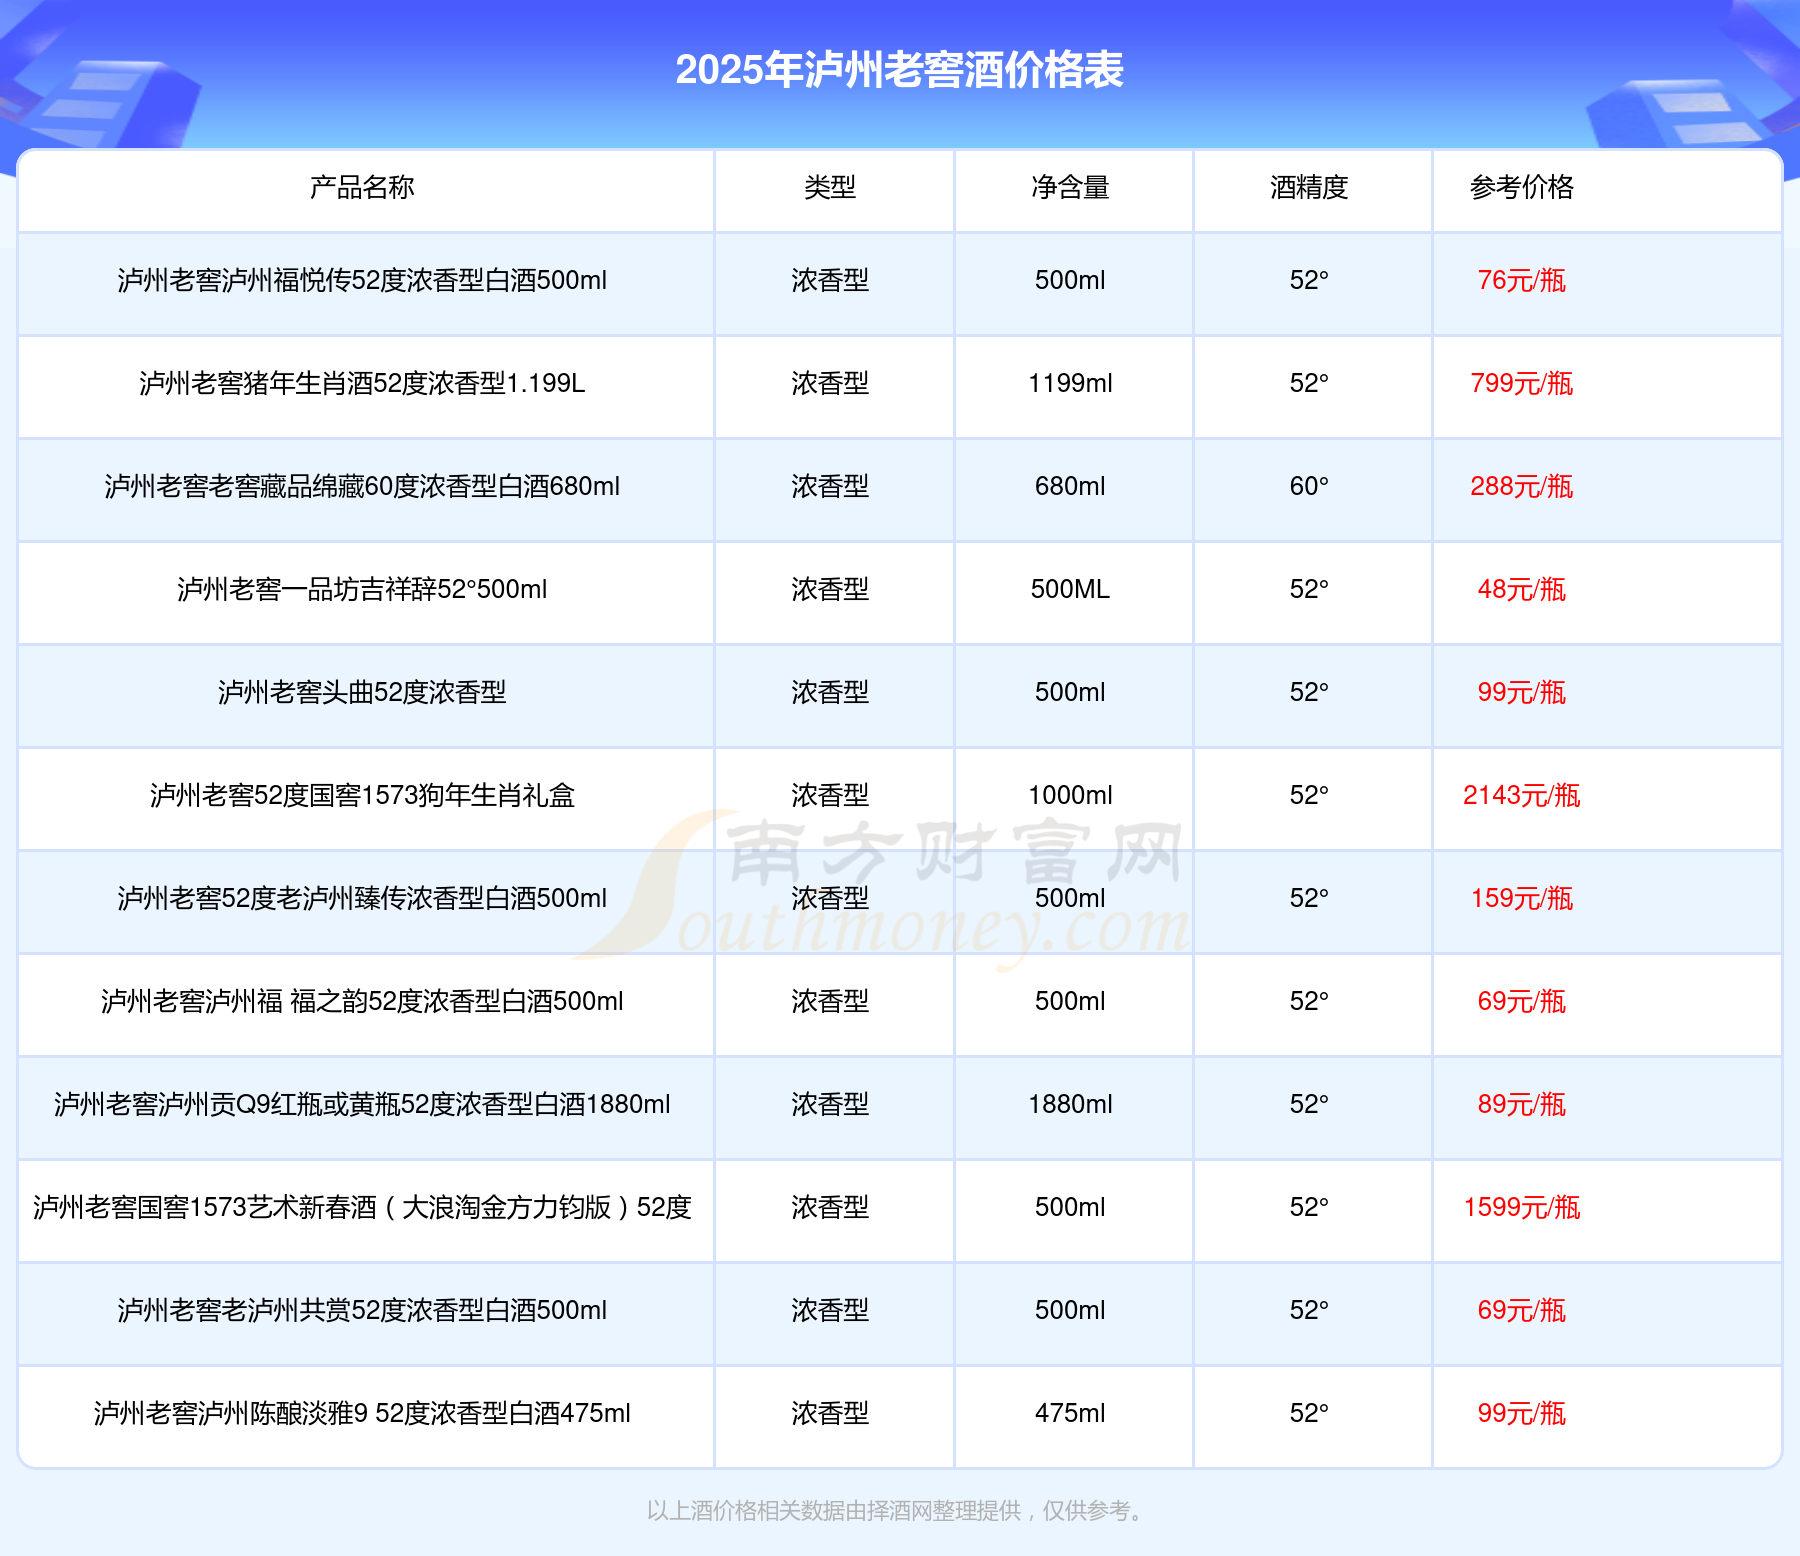The width and height of the screenshot is (1800, 1556).
Task: Click the "500ml" volume in the 老泸州臻传 row
Action: click(1070, 898)
